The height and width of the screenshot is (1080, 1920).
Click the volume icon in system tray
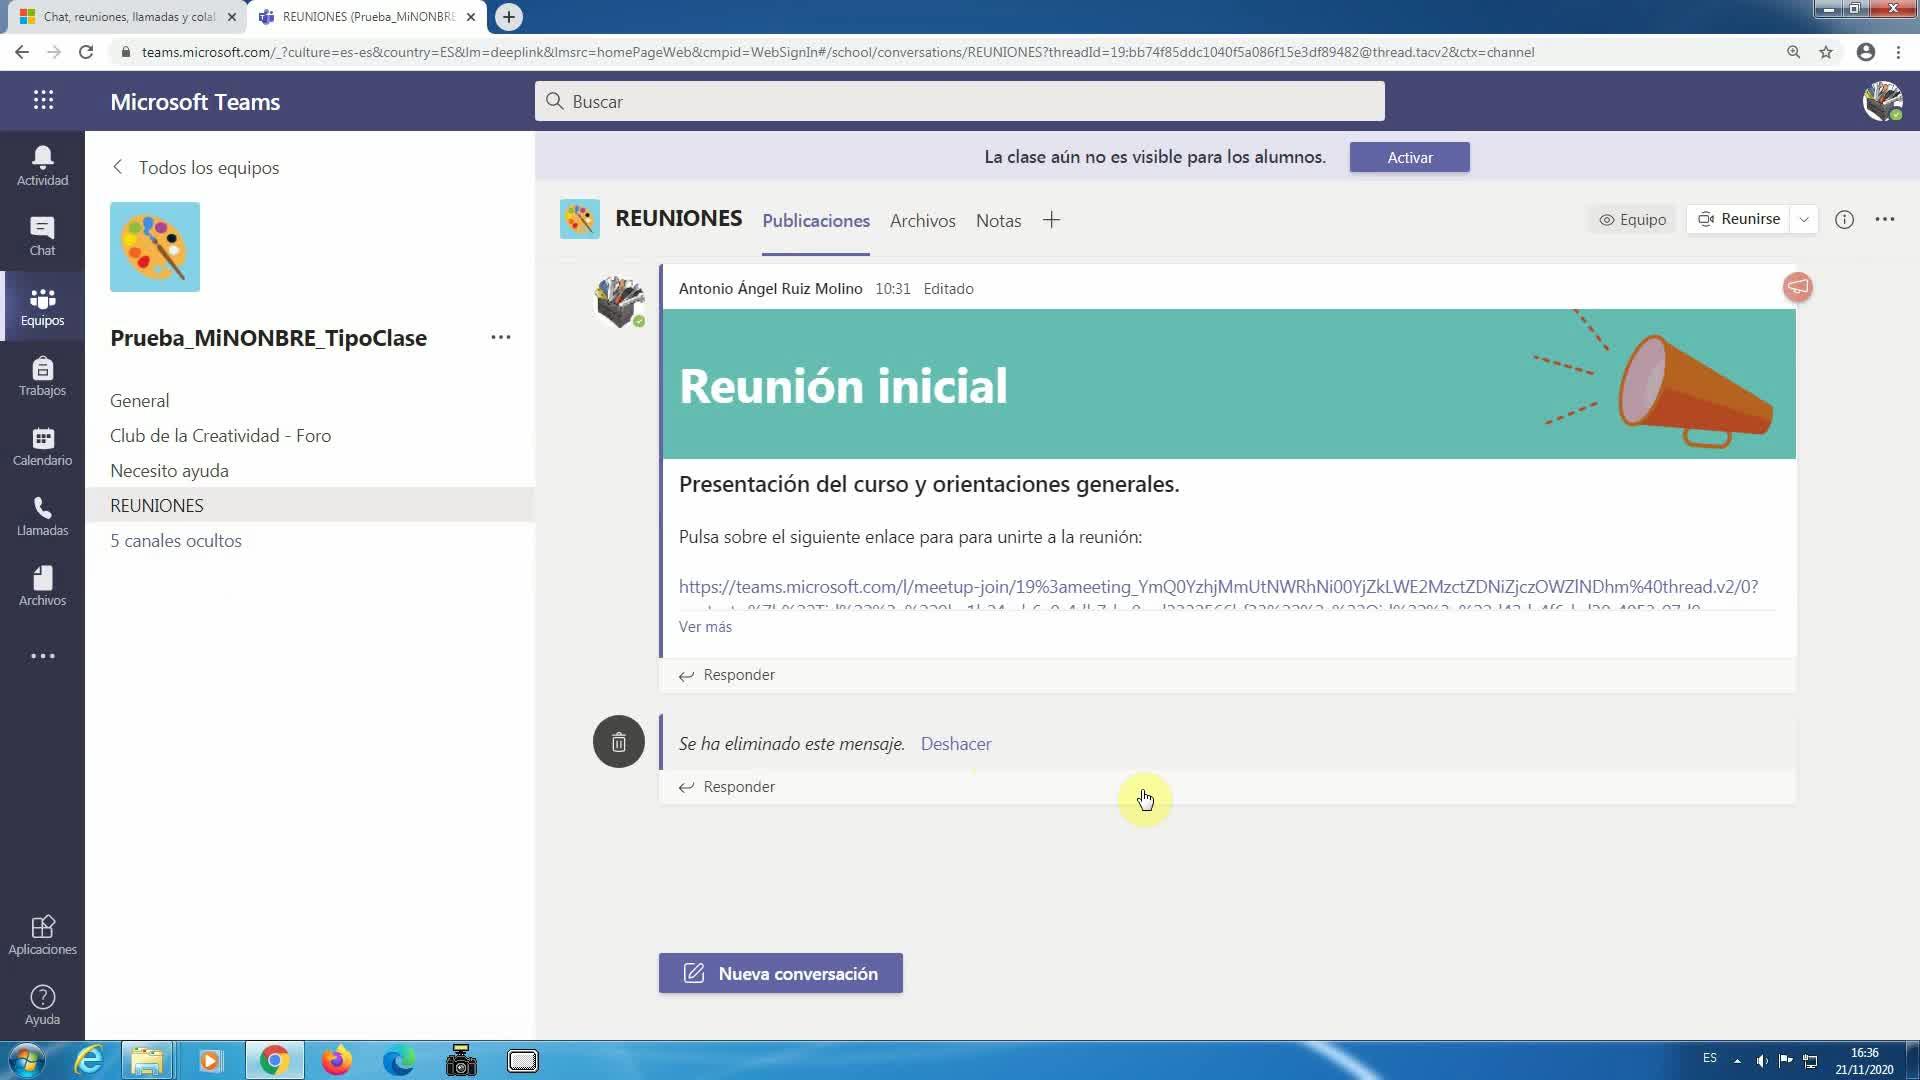(x=1761, y=1060)
